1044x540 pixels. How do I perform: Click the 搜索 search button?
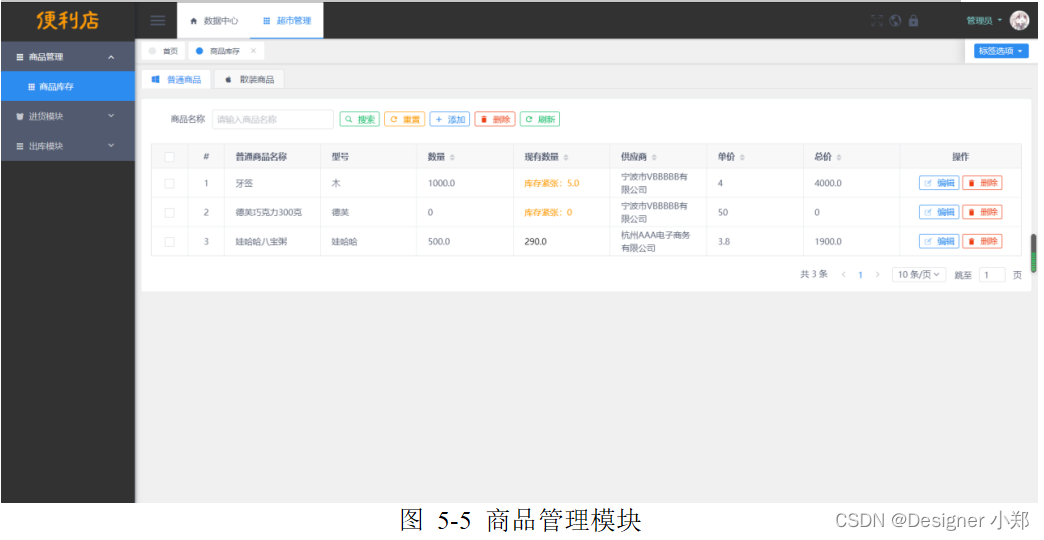click(x=360, y=119)
